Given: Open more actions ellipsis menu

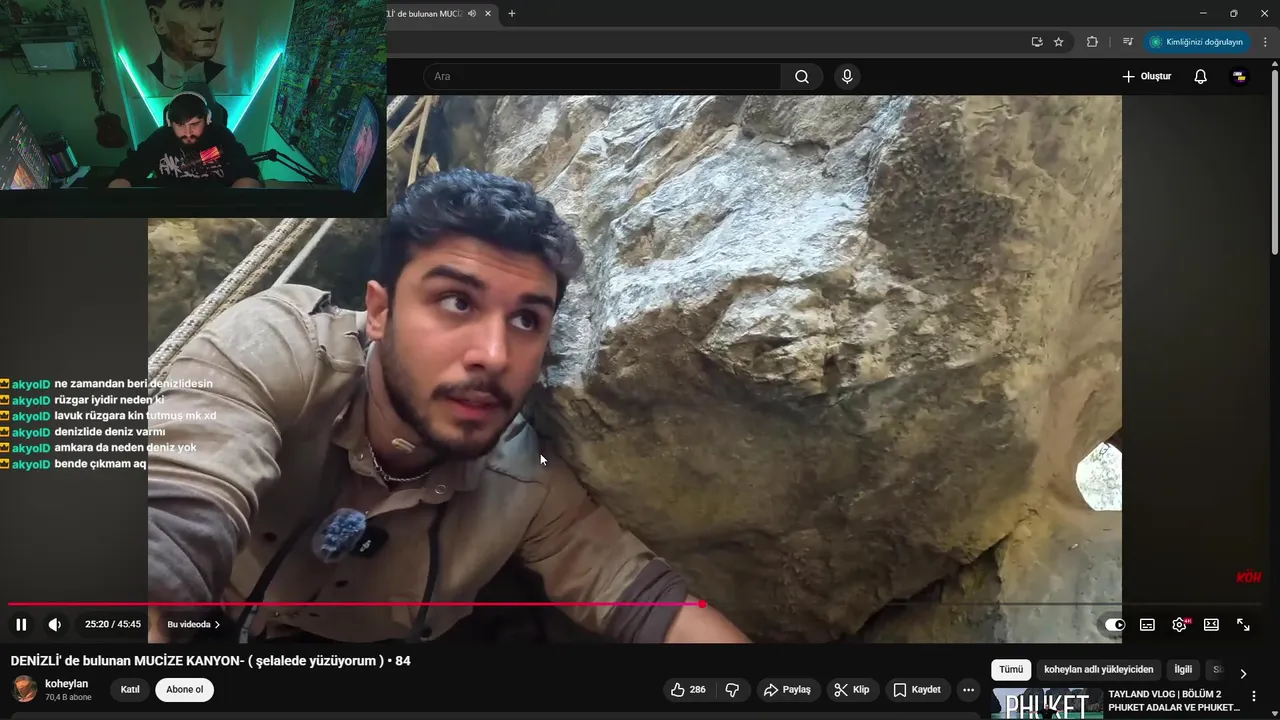Looking at the screenshot, I should click(968, 690).
